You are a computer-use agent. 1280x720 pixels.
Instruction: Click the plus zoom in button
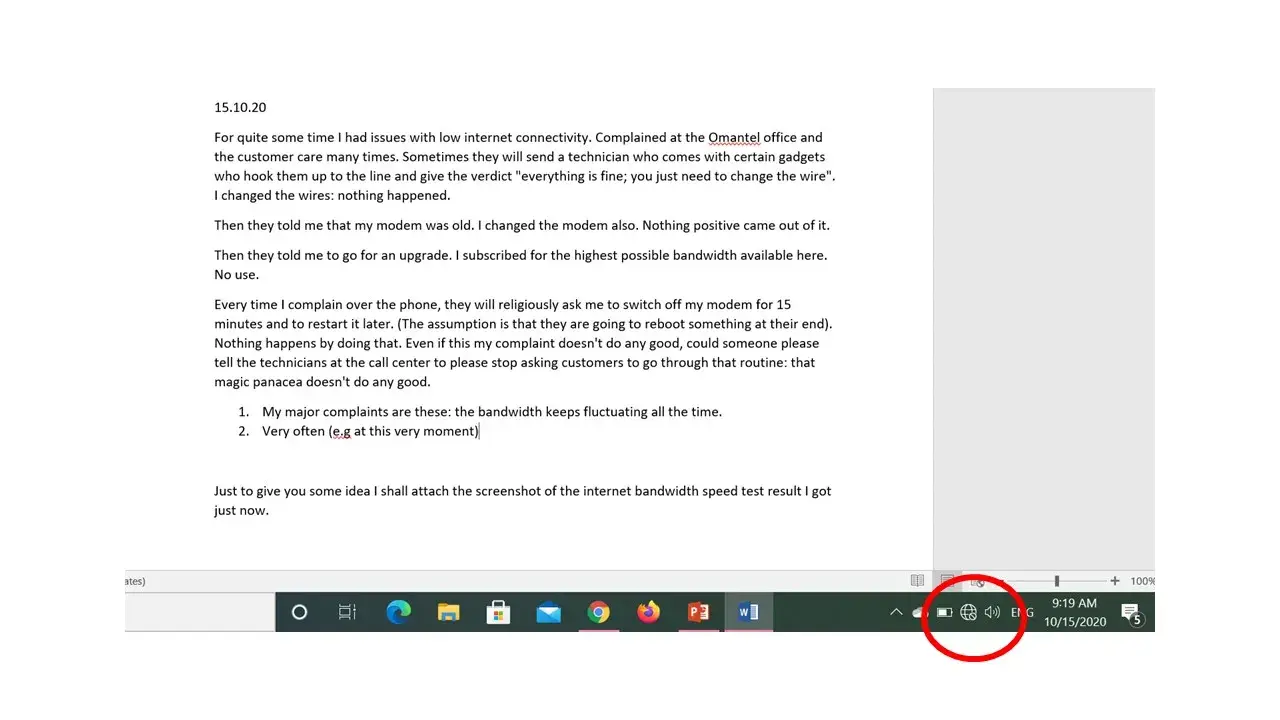1115,581
